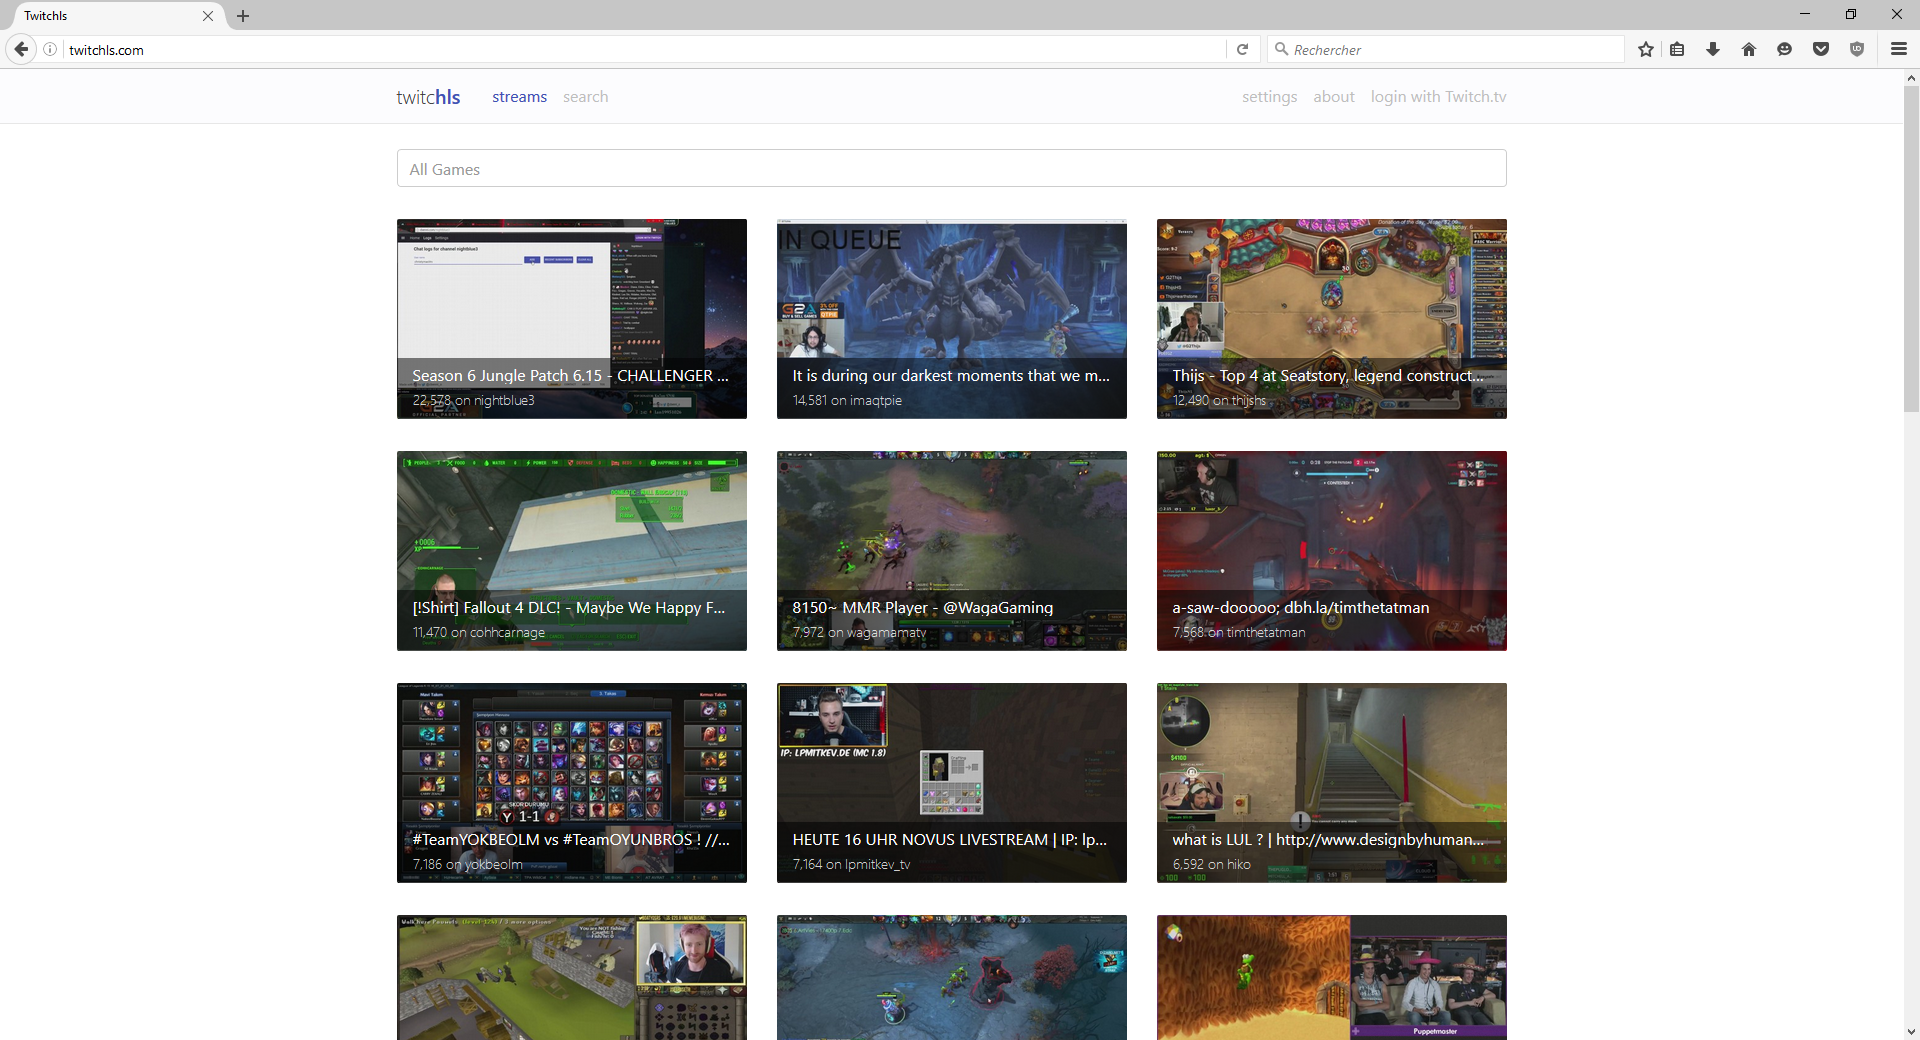This screenshot has height=1040, width=1920.
Task: Click '7,186 on yokbeolm' viewer text
Action: 467,864
